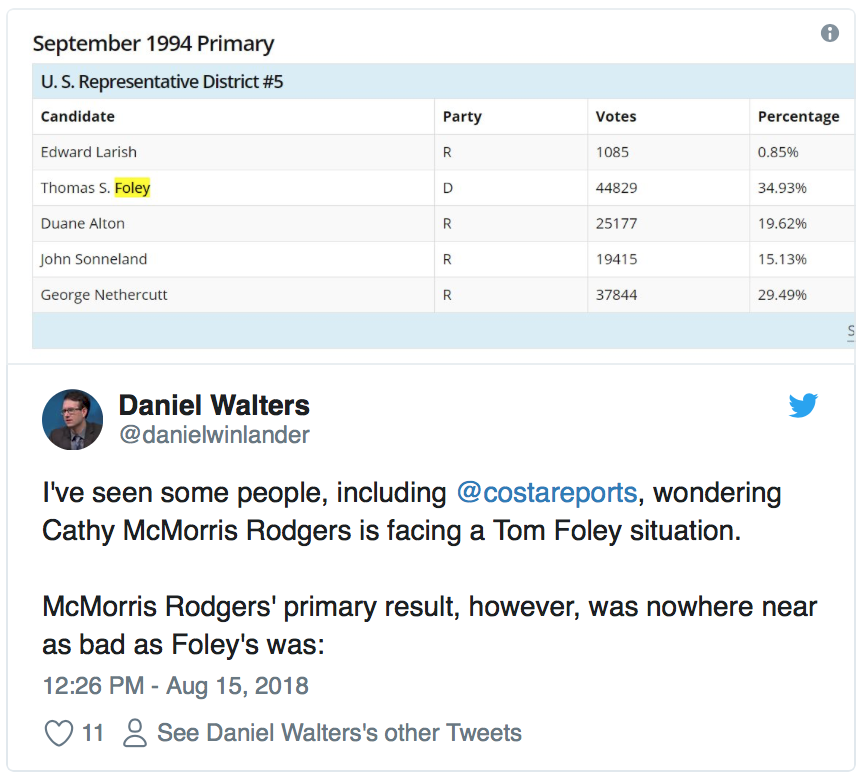Viewport: 864px width, 780px height.
Task: Click the U. S. Representative District #5 heading
Action: click(162, 82)
